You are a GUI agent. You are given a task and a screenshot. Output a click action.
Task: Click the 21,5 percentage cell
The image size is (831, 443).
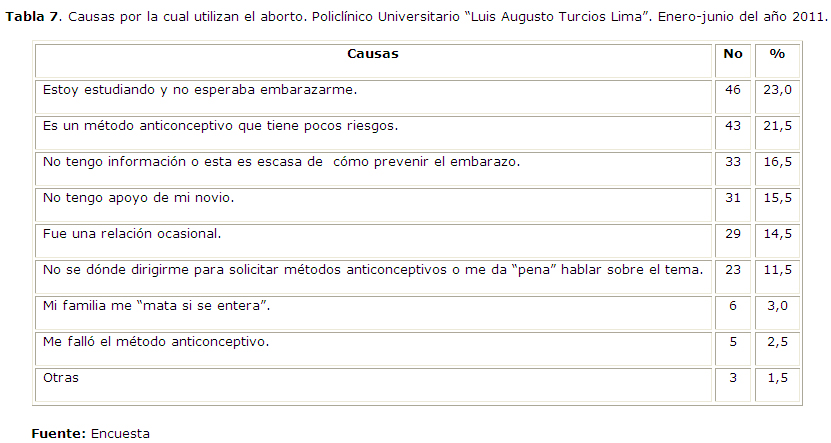777,126
